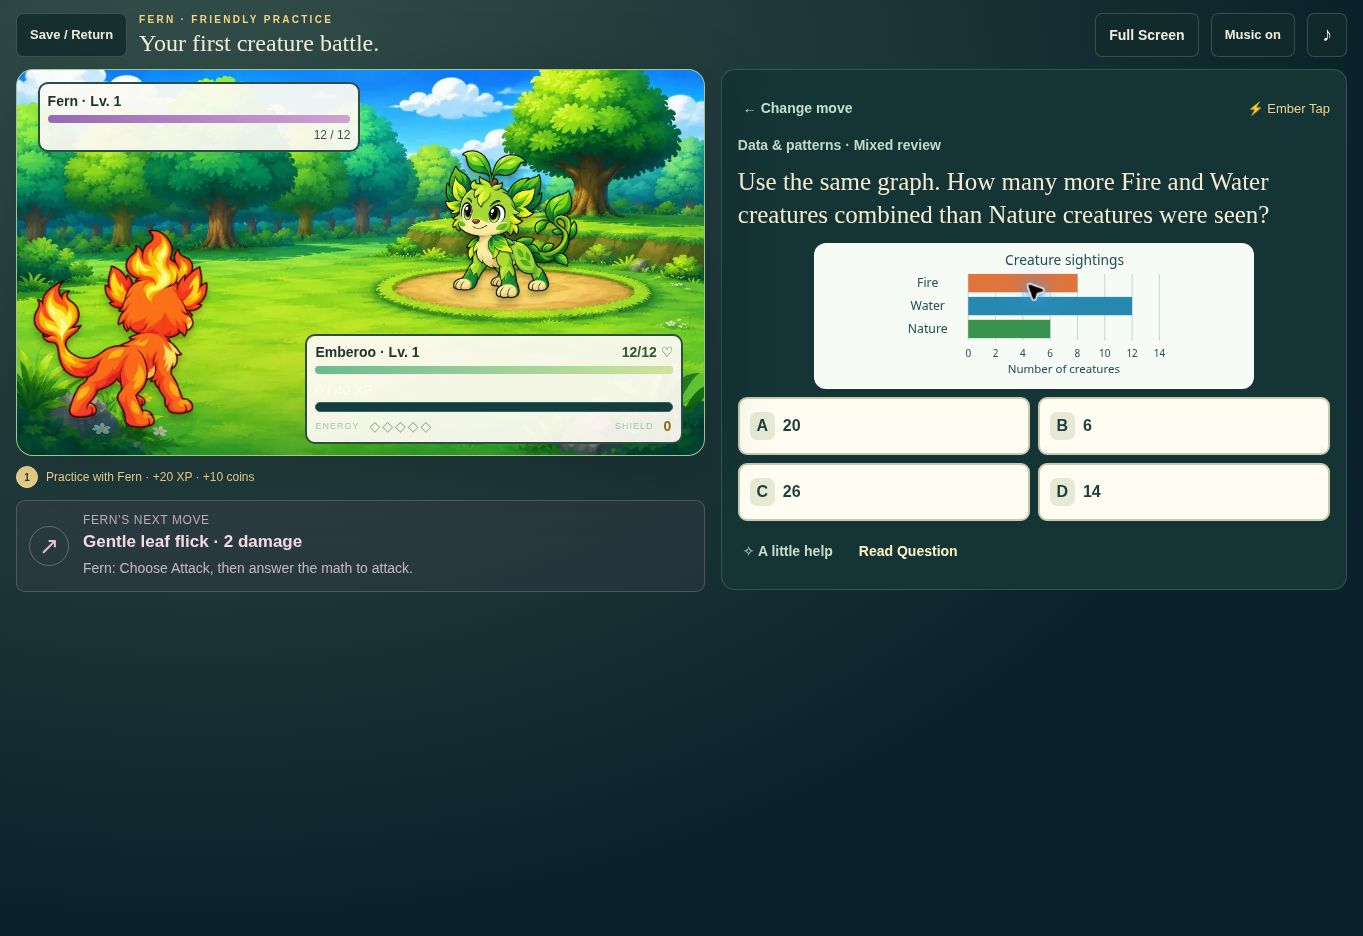This screenshot has width=1363, height=936.
Task: Click the Emberoo energy diamonds
Action: (400, 427)
